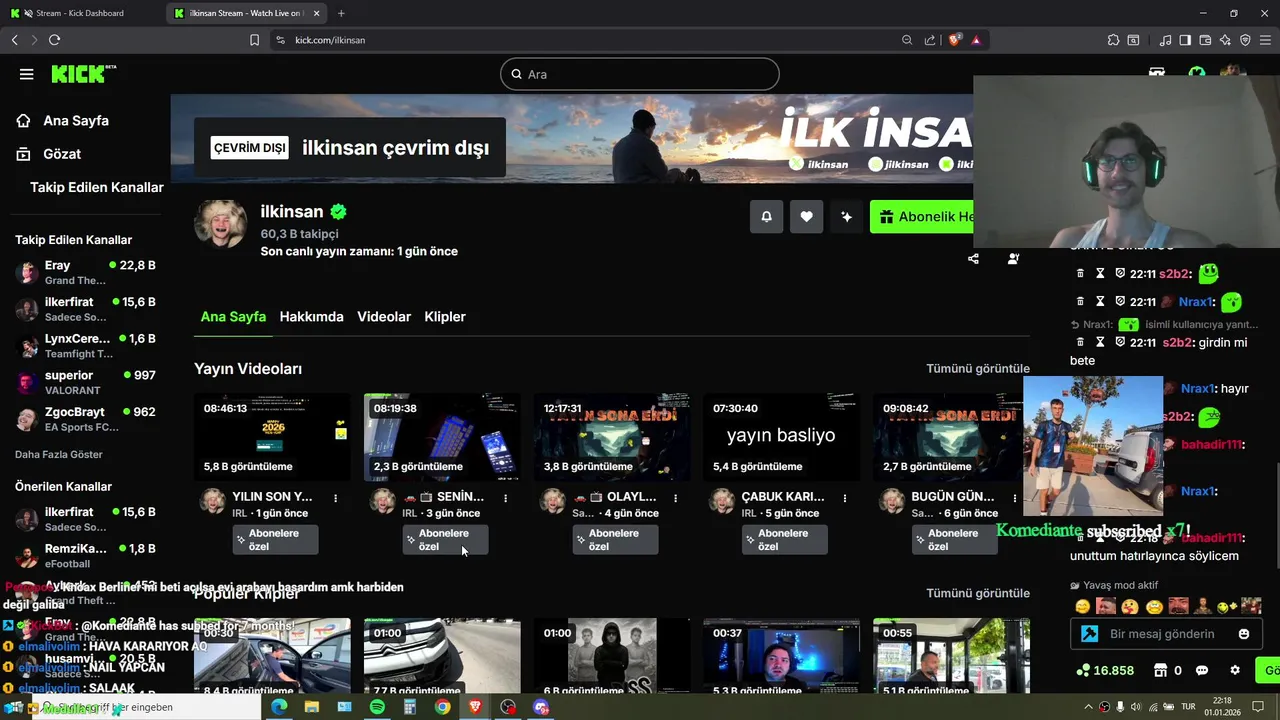Toggle notification bell for ilkinsan
The width and height of the screenshot is (1280, 720).
766,216
